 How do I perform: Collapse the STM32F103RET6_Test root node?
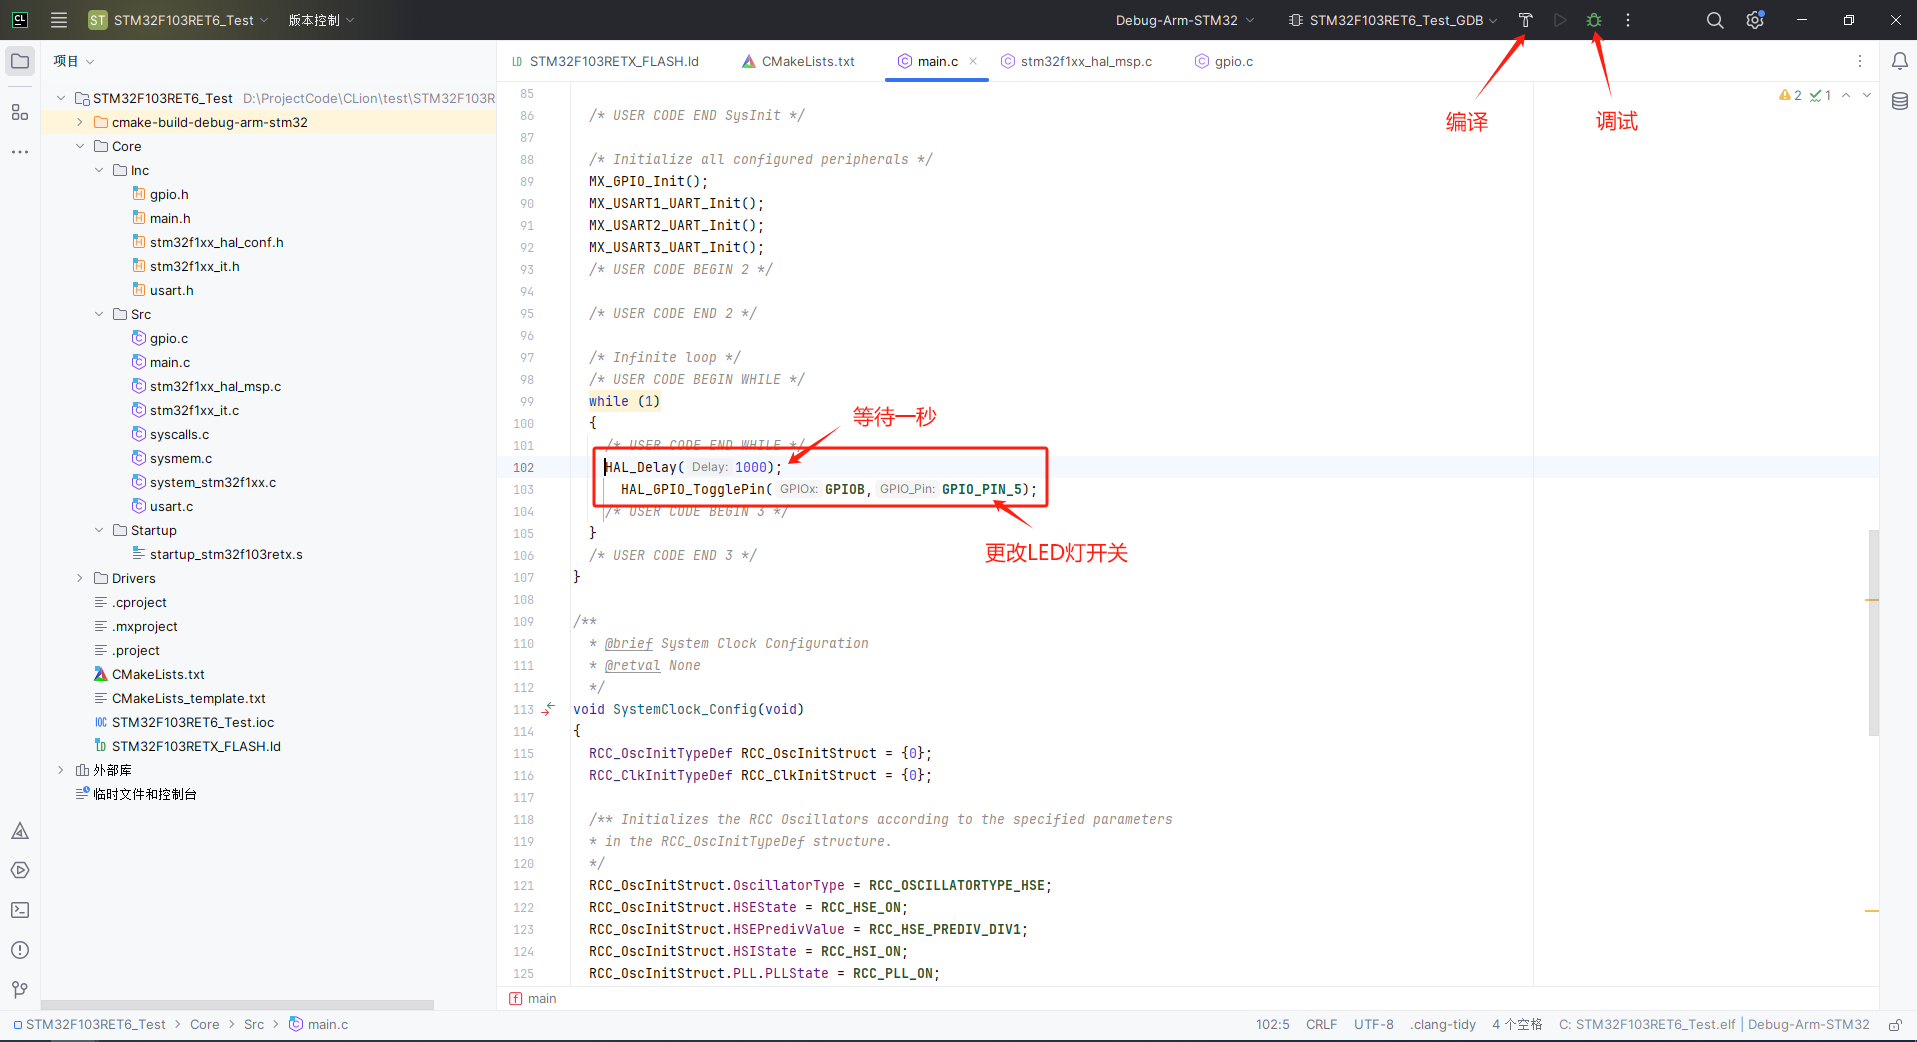61,98
